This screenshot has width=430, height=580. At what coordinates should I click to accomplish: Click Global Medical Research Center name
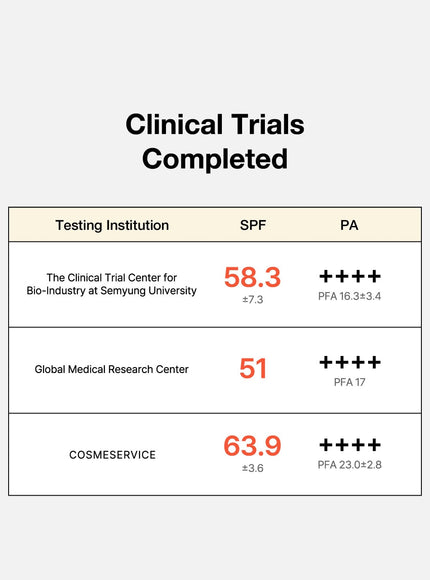111,369
